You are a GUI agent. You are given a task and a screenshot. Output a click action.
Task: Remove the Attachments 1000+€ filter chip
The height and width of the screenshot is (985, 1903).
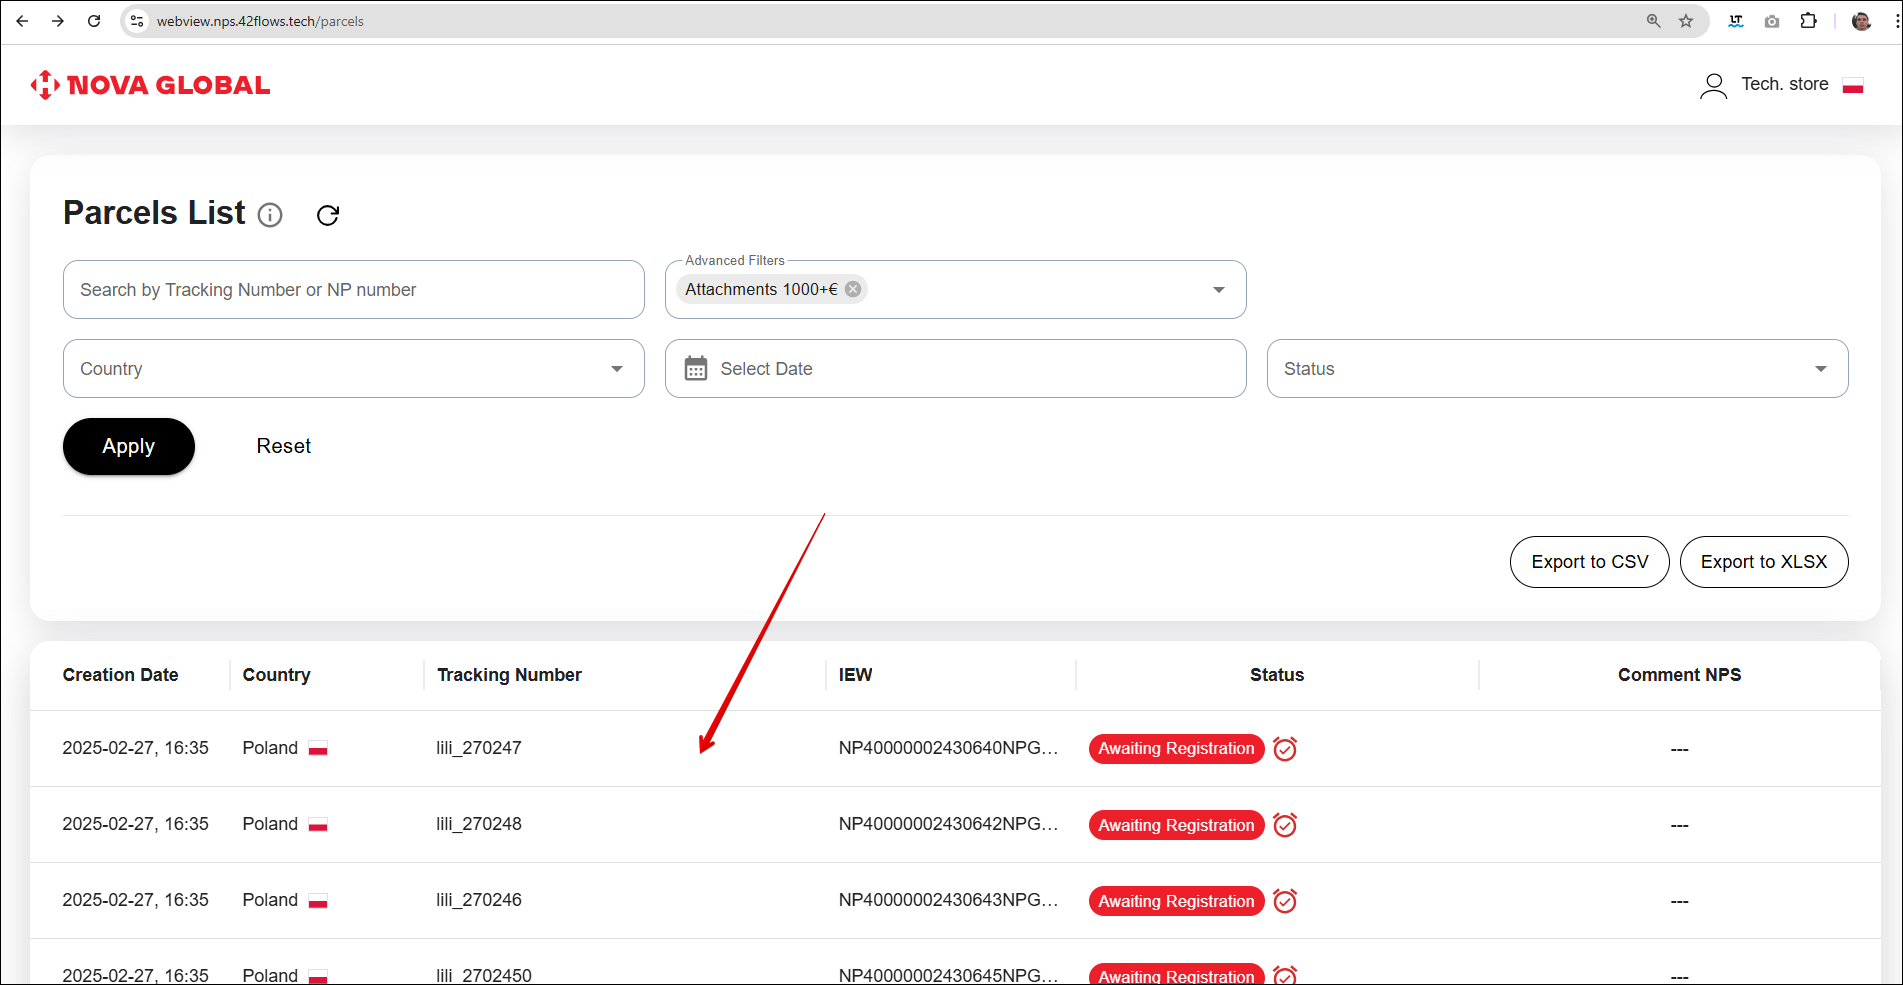click(853, 289)
